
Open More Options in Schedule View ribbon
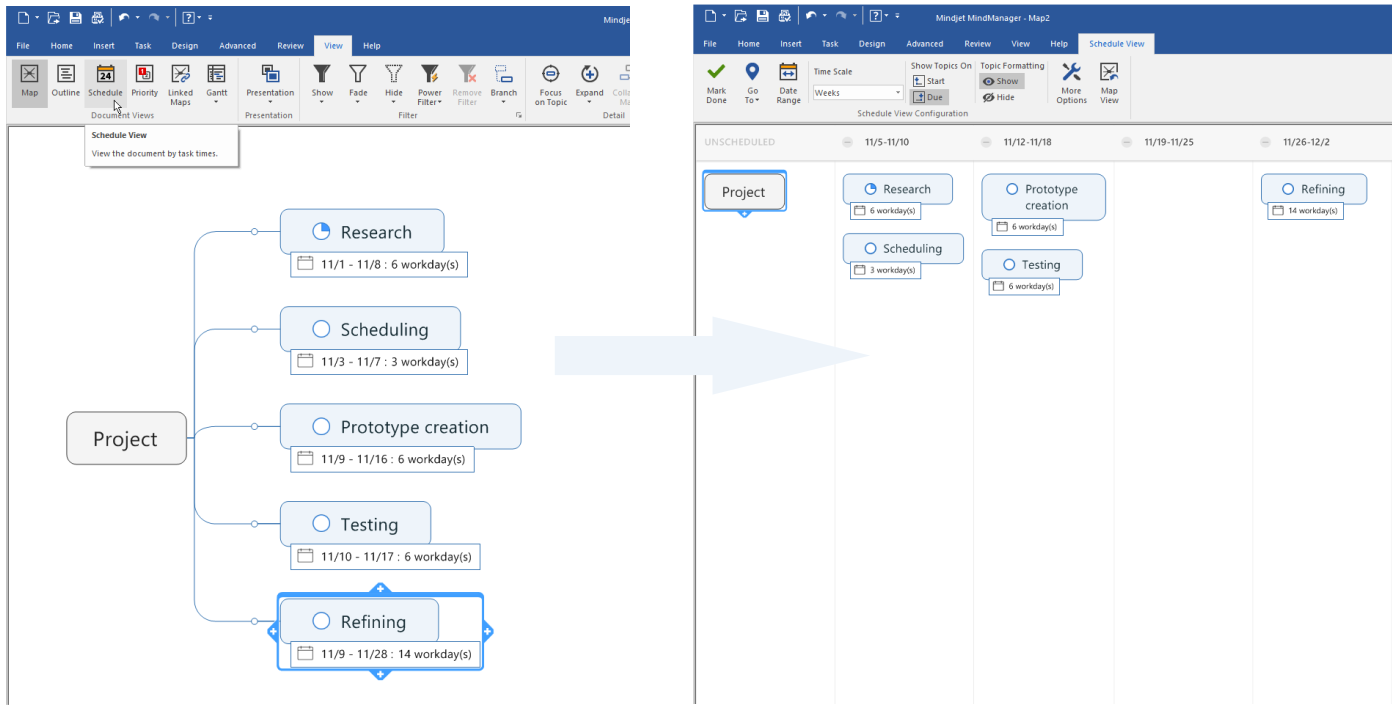1071,83
